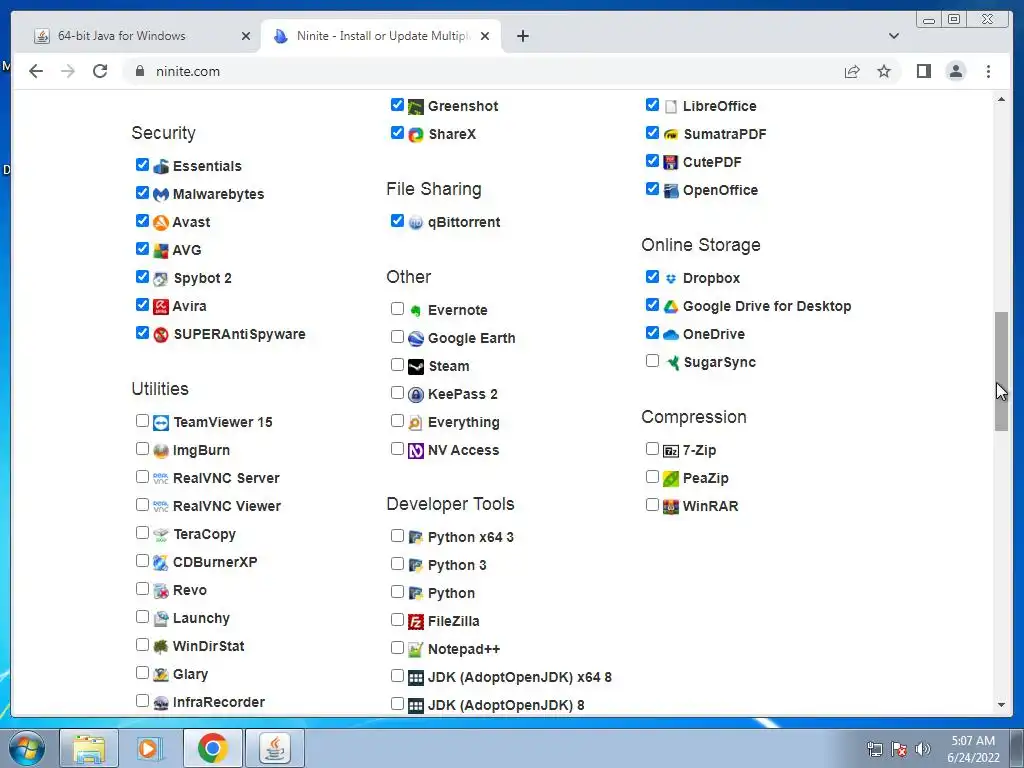Click the WinDirStat tree icon
This screenshot has height=768, width=1024.
tap(161, 647)
